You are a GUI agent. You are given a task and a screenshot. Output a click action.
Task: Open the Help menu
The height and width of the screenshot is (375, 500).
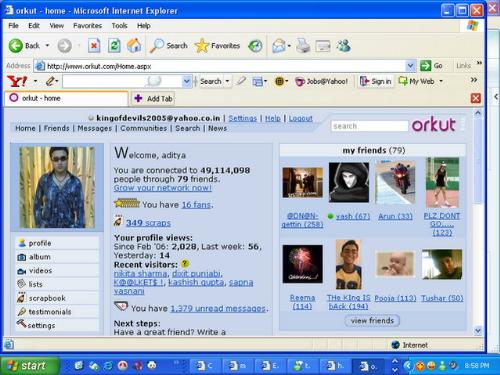[x=144, y=26]
